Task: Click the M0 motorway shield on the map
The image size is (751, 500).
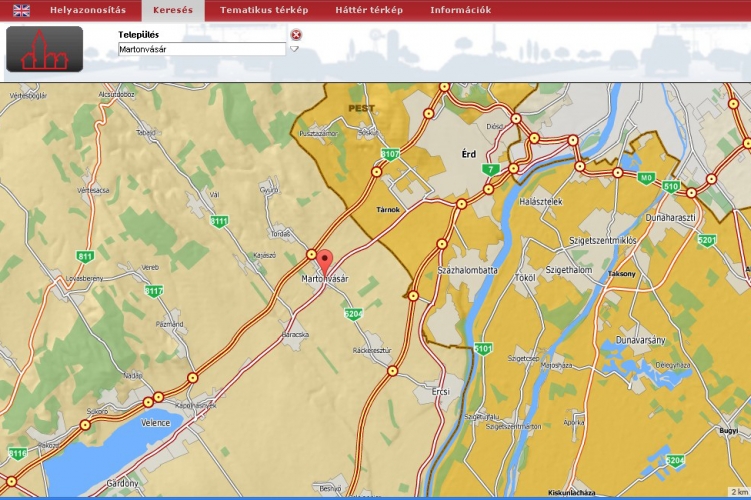Action: point(646,178)
